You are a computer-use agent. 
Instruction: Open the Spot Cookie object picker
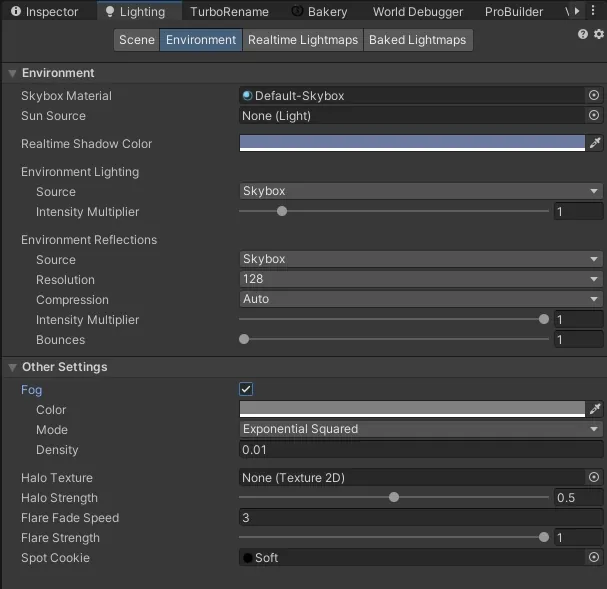point(594,557)
